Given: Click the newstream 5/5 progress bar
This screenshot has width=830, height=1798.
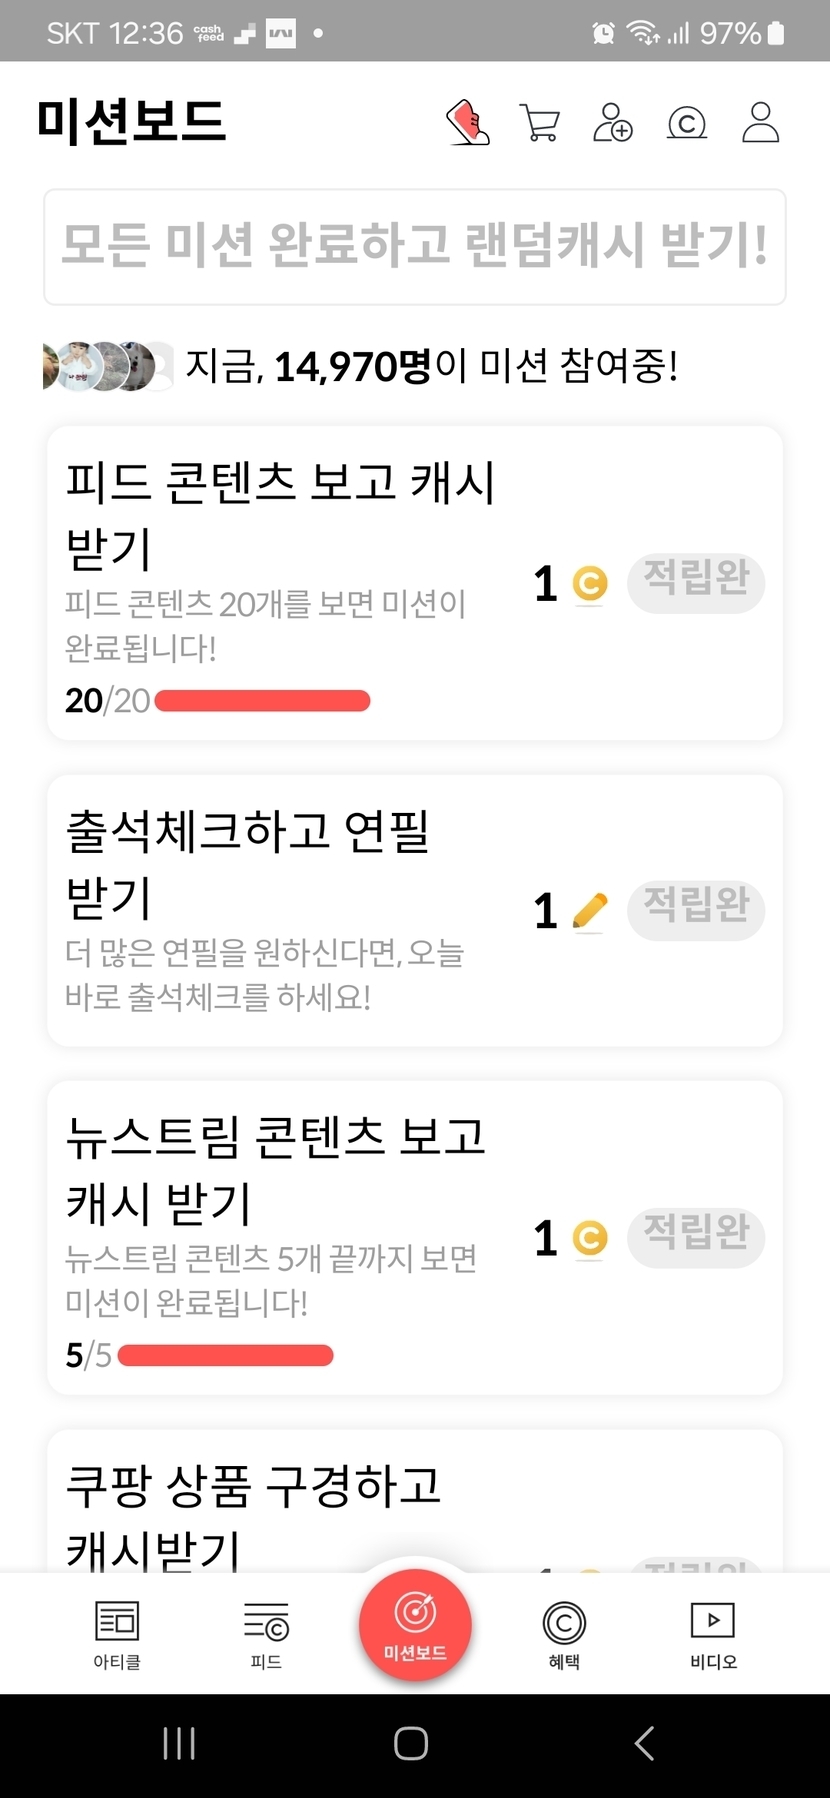Looking at the screenshot, I should [225, 1356].
